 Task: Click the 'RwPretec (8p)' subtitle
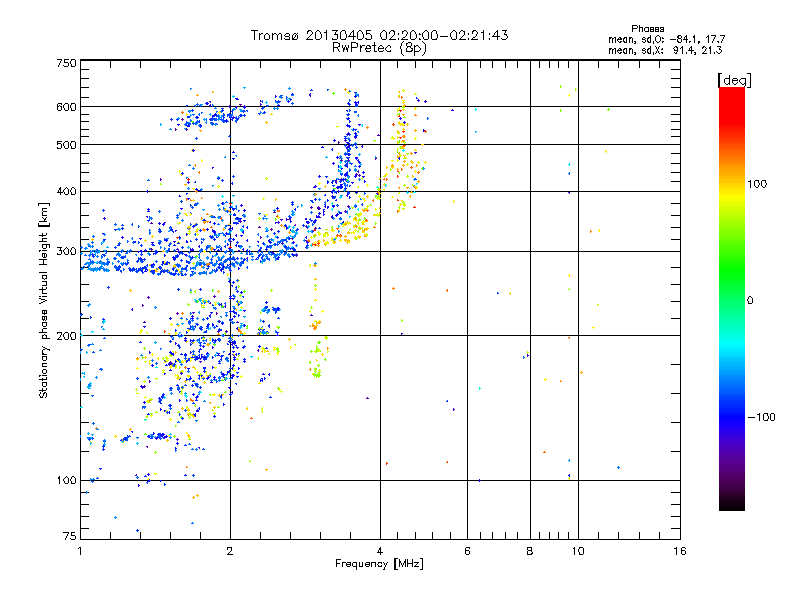(379, 48)
